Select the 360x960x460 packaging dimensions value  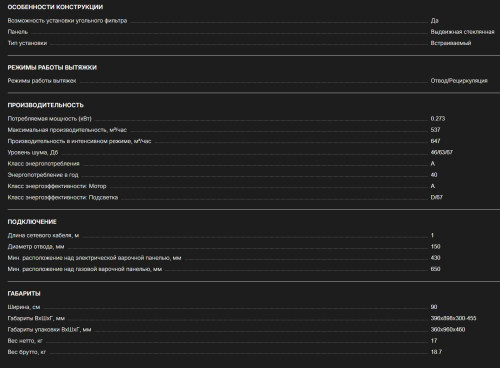pos(448,330)
